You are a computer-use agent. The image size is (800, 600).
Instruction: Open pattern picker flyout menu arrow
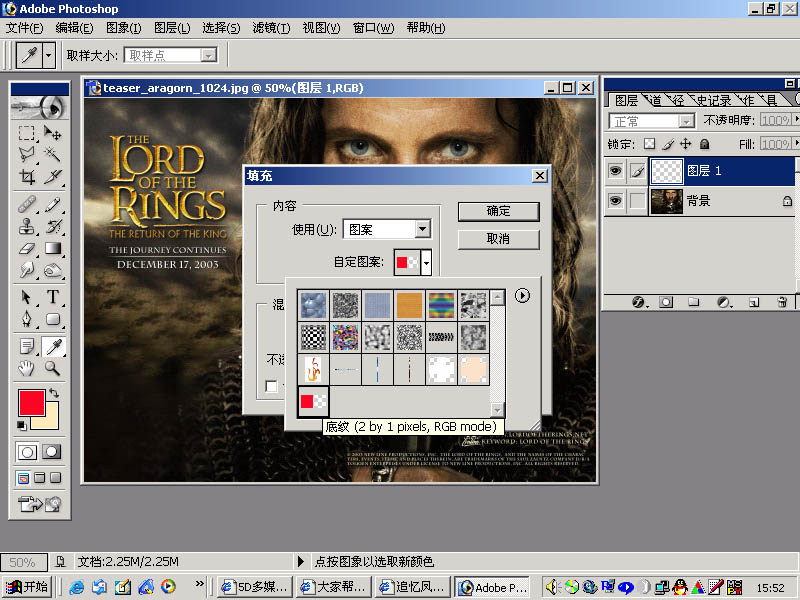522,295
